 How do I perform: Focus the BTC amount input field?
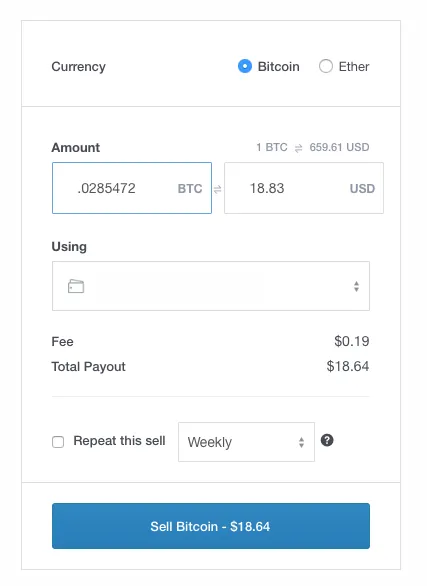click(132, 188)
